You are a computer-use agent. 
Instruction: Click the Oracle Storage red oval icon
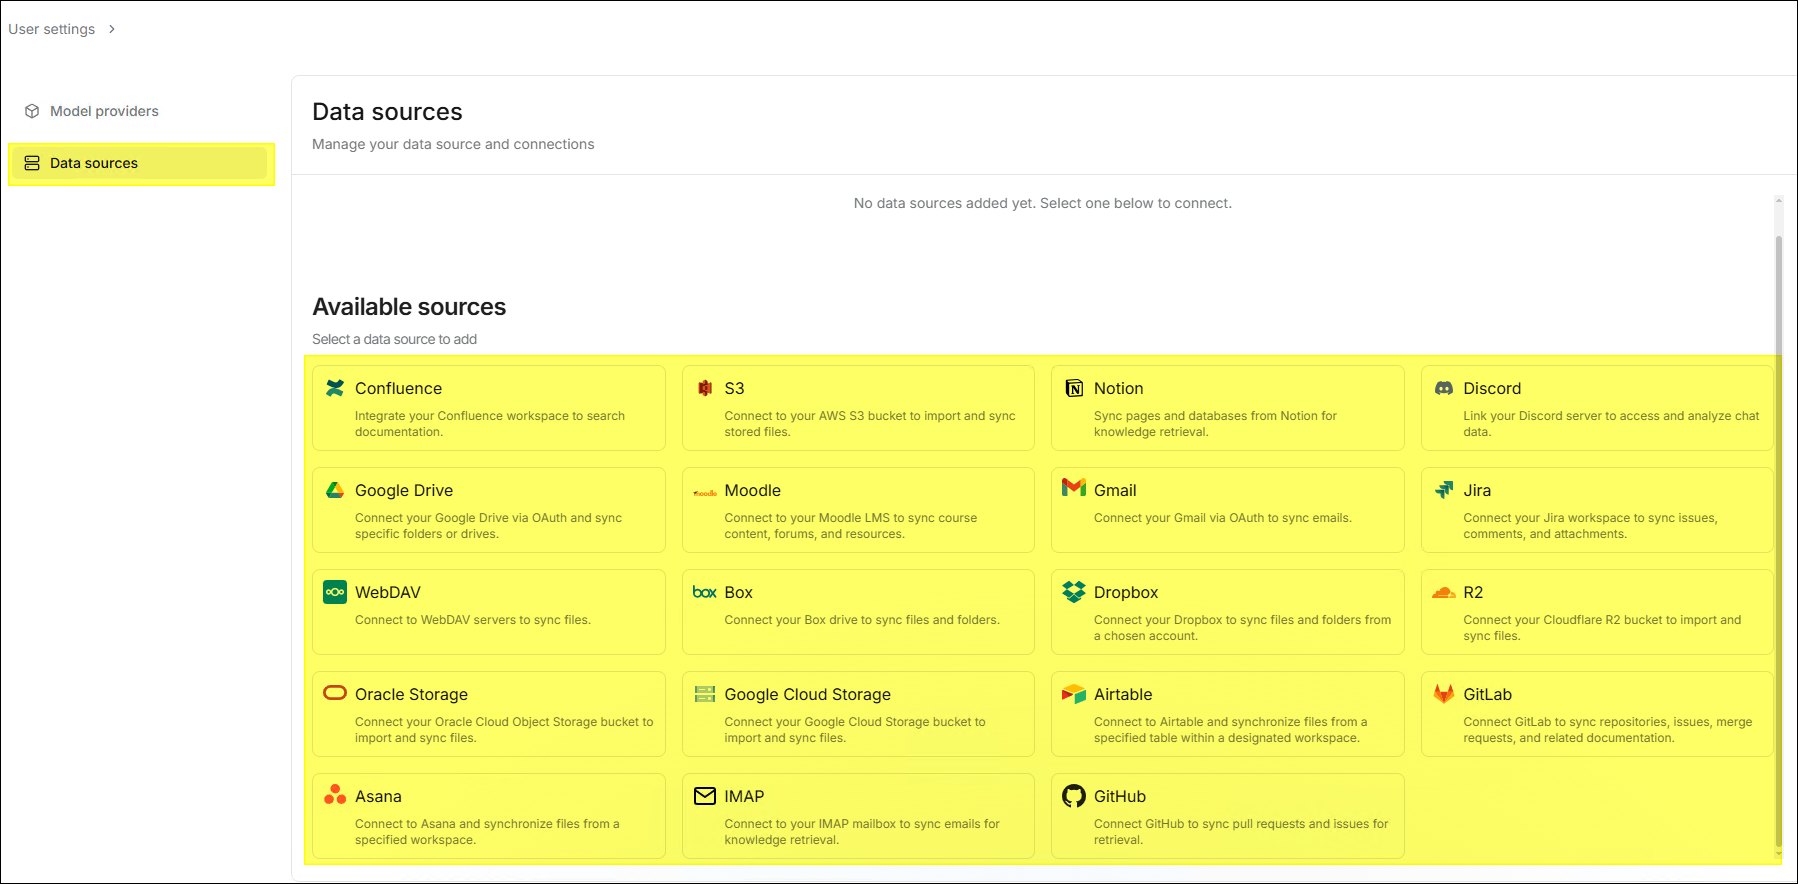click(335, 693)
